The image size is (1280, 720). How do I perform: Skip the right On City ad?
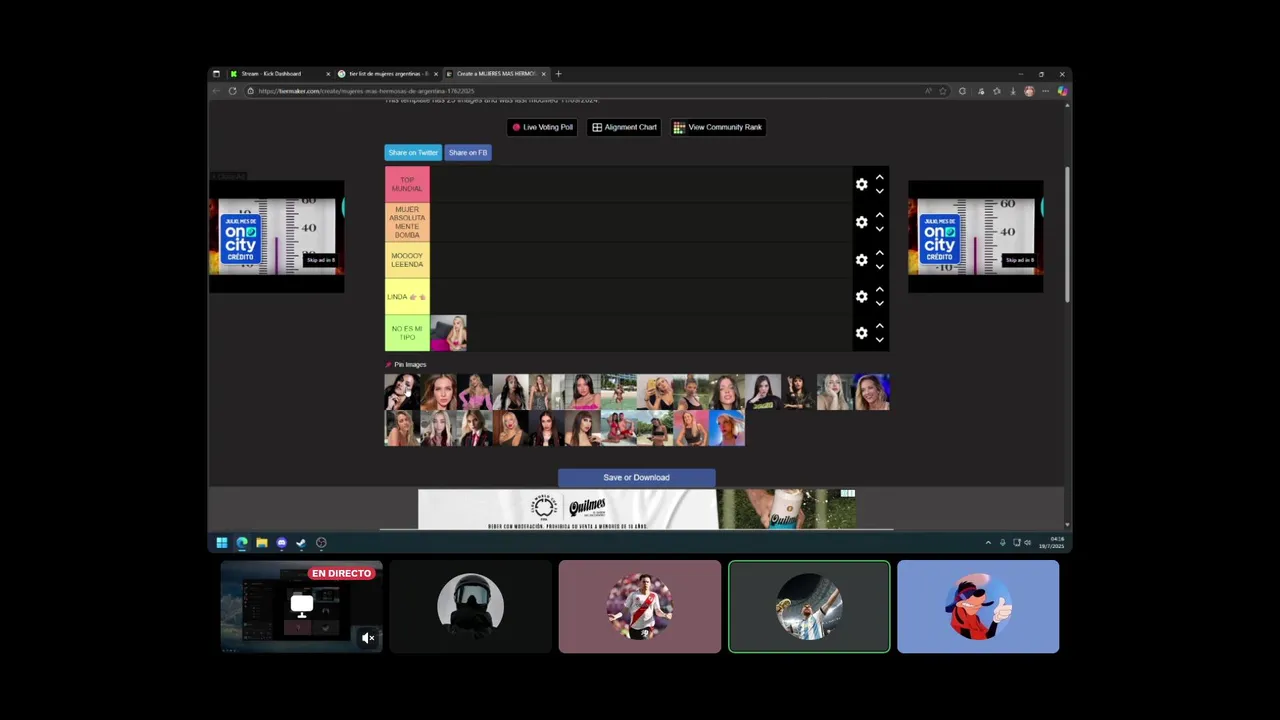click(x=1019, y=260)
